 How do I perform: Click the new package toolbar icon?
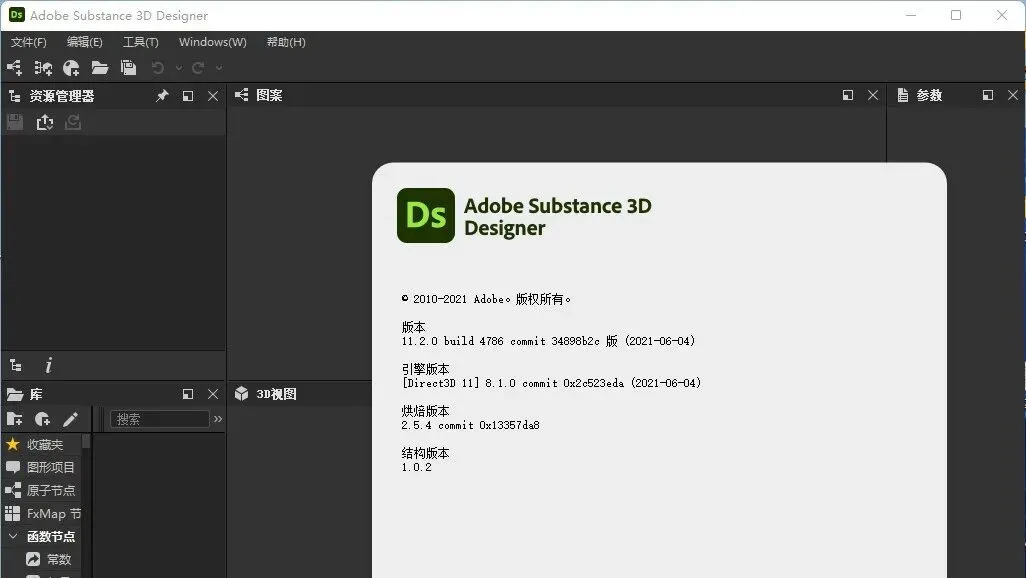71,67
